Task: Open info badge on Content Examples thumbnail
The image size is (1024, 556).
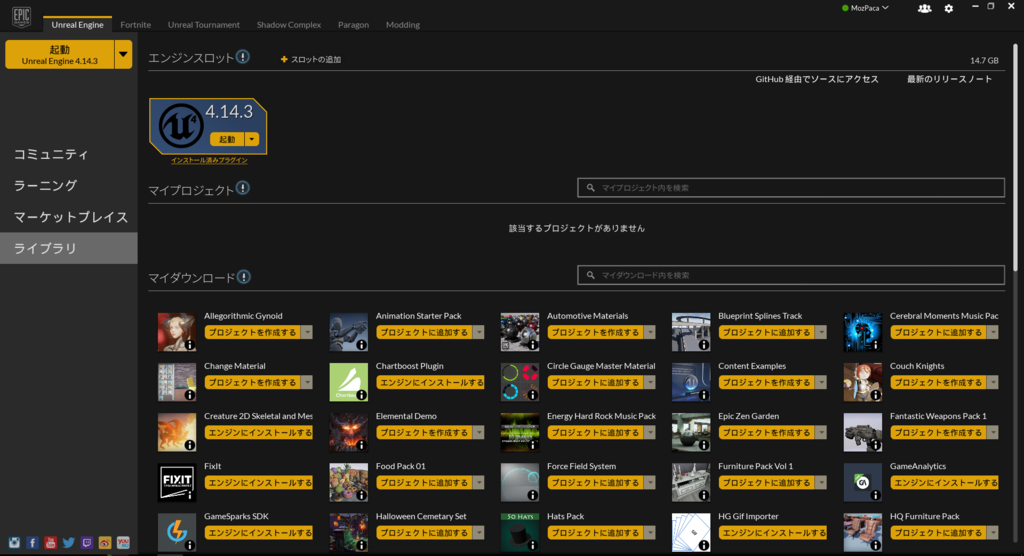Action: click(x=703, y=395)
